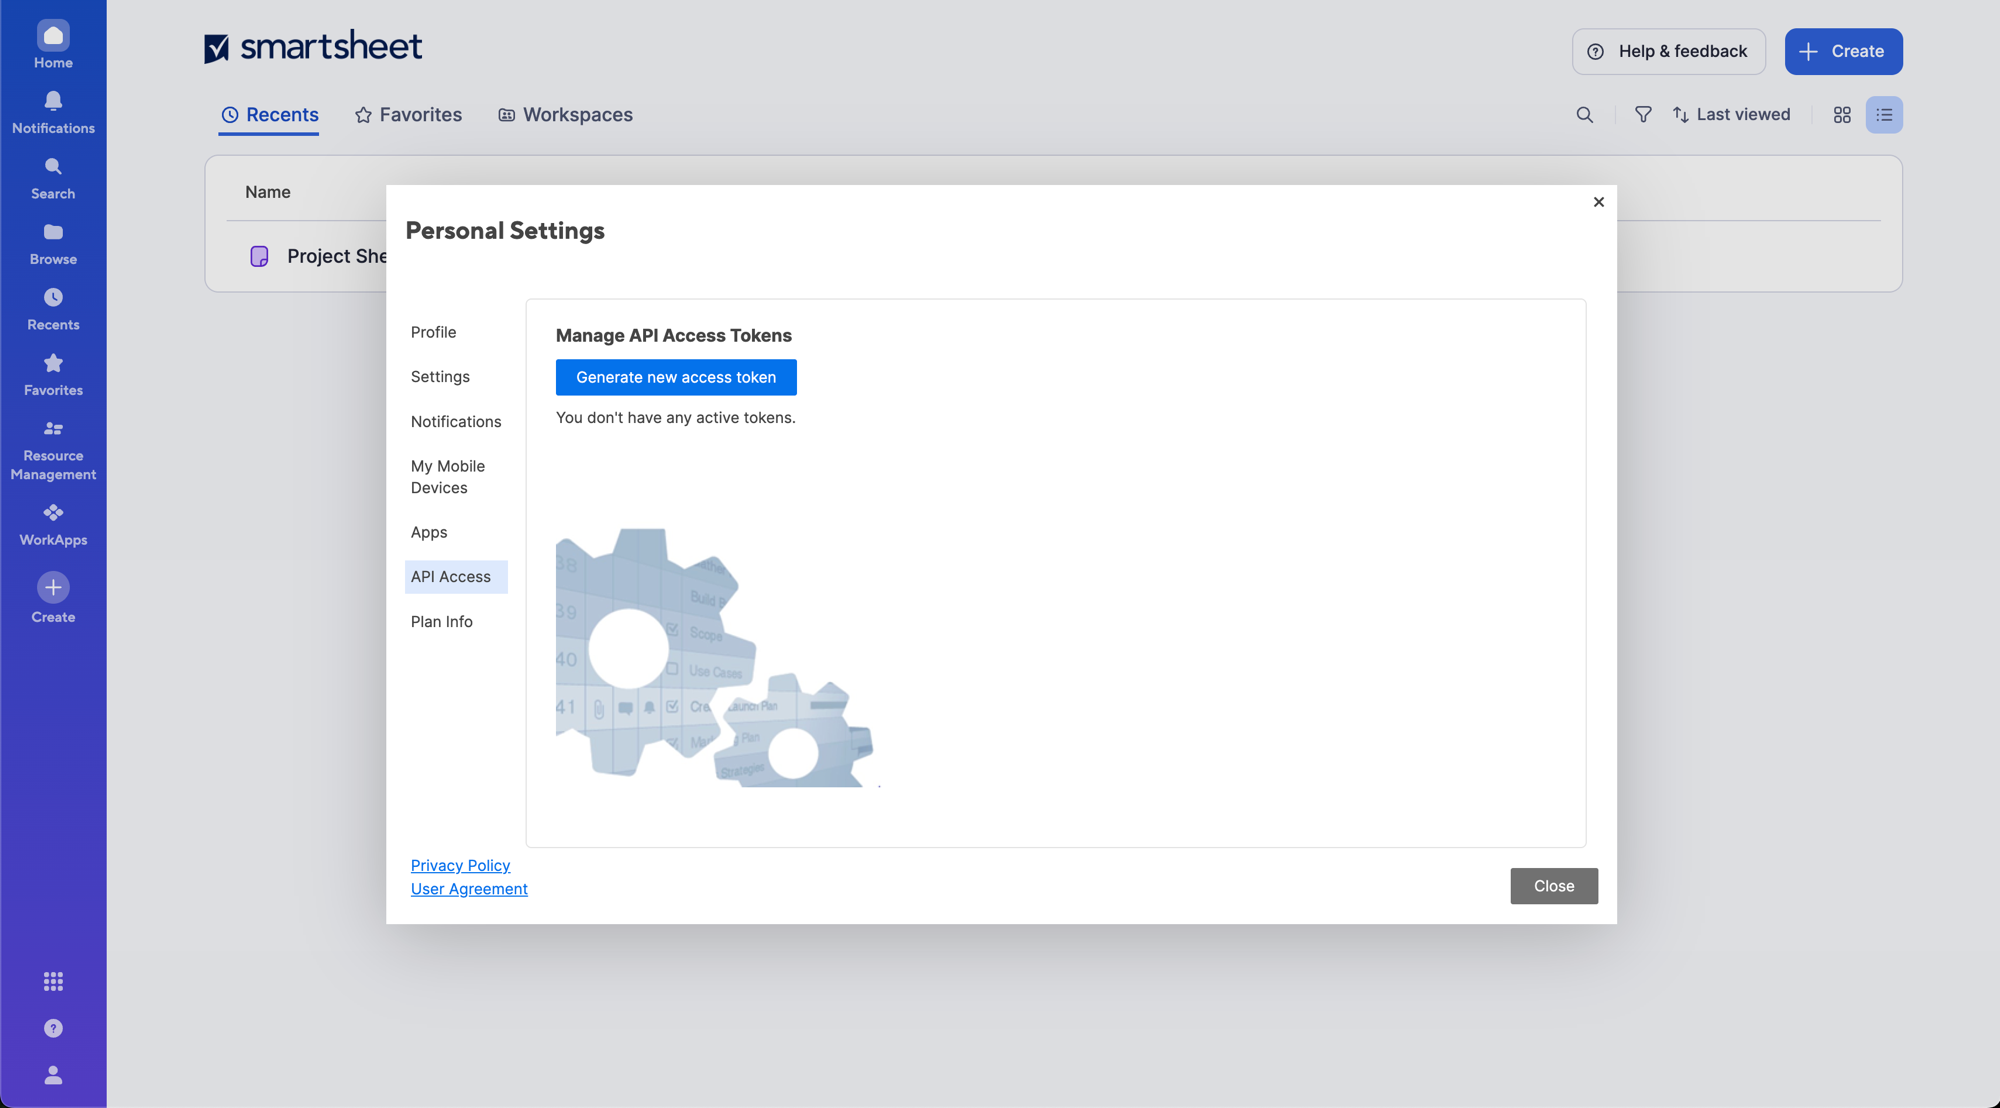Open the Browse folder in the sidebar
Image resolution: width=2000 pixels, height=1108 pixels.
click(53, 243)
